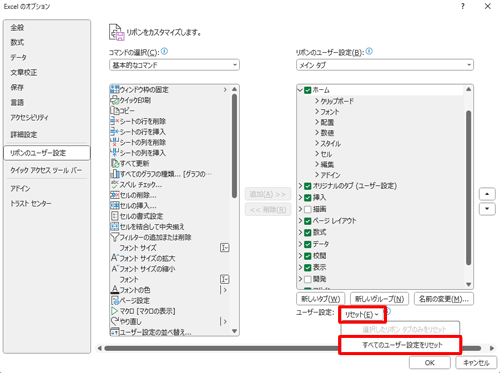500x373 pixels.
Task: Click the すべて更新 command icon
Action: [x=115, y=163]
